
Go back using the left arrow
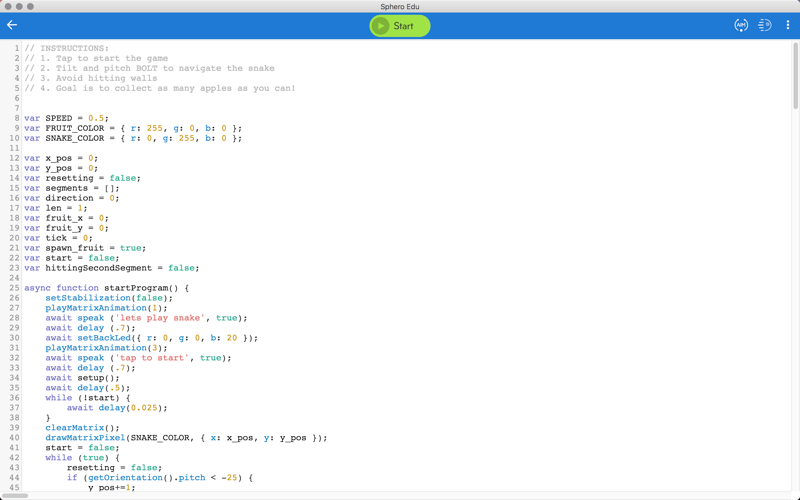pyautogui.click(x=12, y=25)
